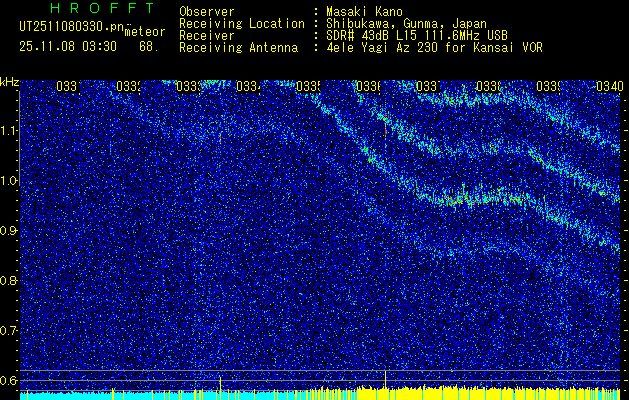The height and width of the screenshot is (400, 629).
Task: Click the Receiving Antenna label
Action: click(239, 48)
